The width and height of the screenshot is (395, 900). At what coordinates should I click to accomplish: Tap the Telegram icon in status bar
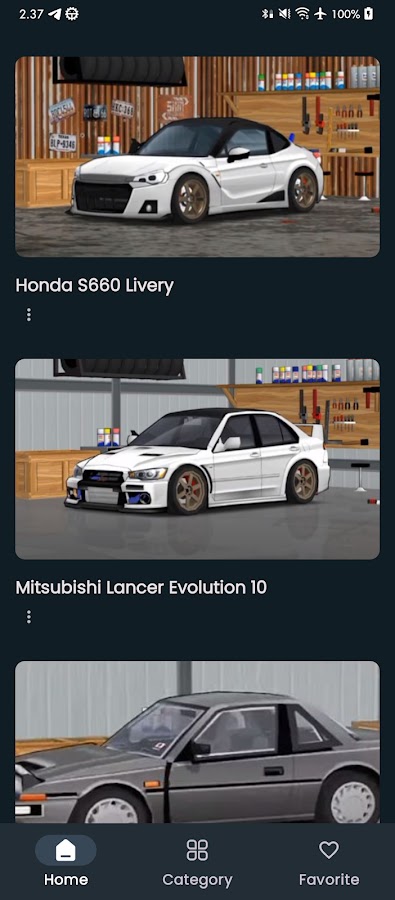click(x=55, y=14)
